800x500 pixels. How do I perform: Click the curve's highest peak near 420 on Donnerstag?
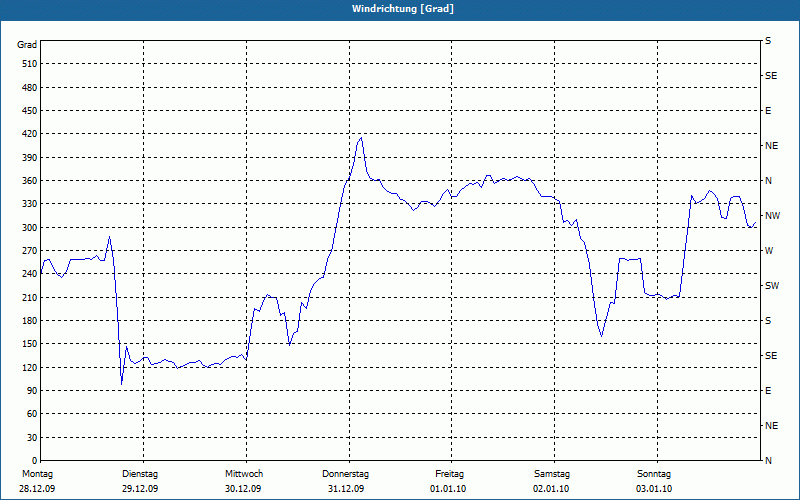point(361,138)
